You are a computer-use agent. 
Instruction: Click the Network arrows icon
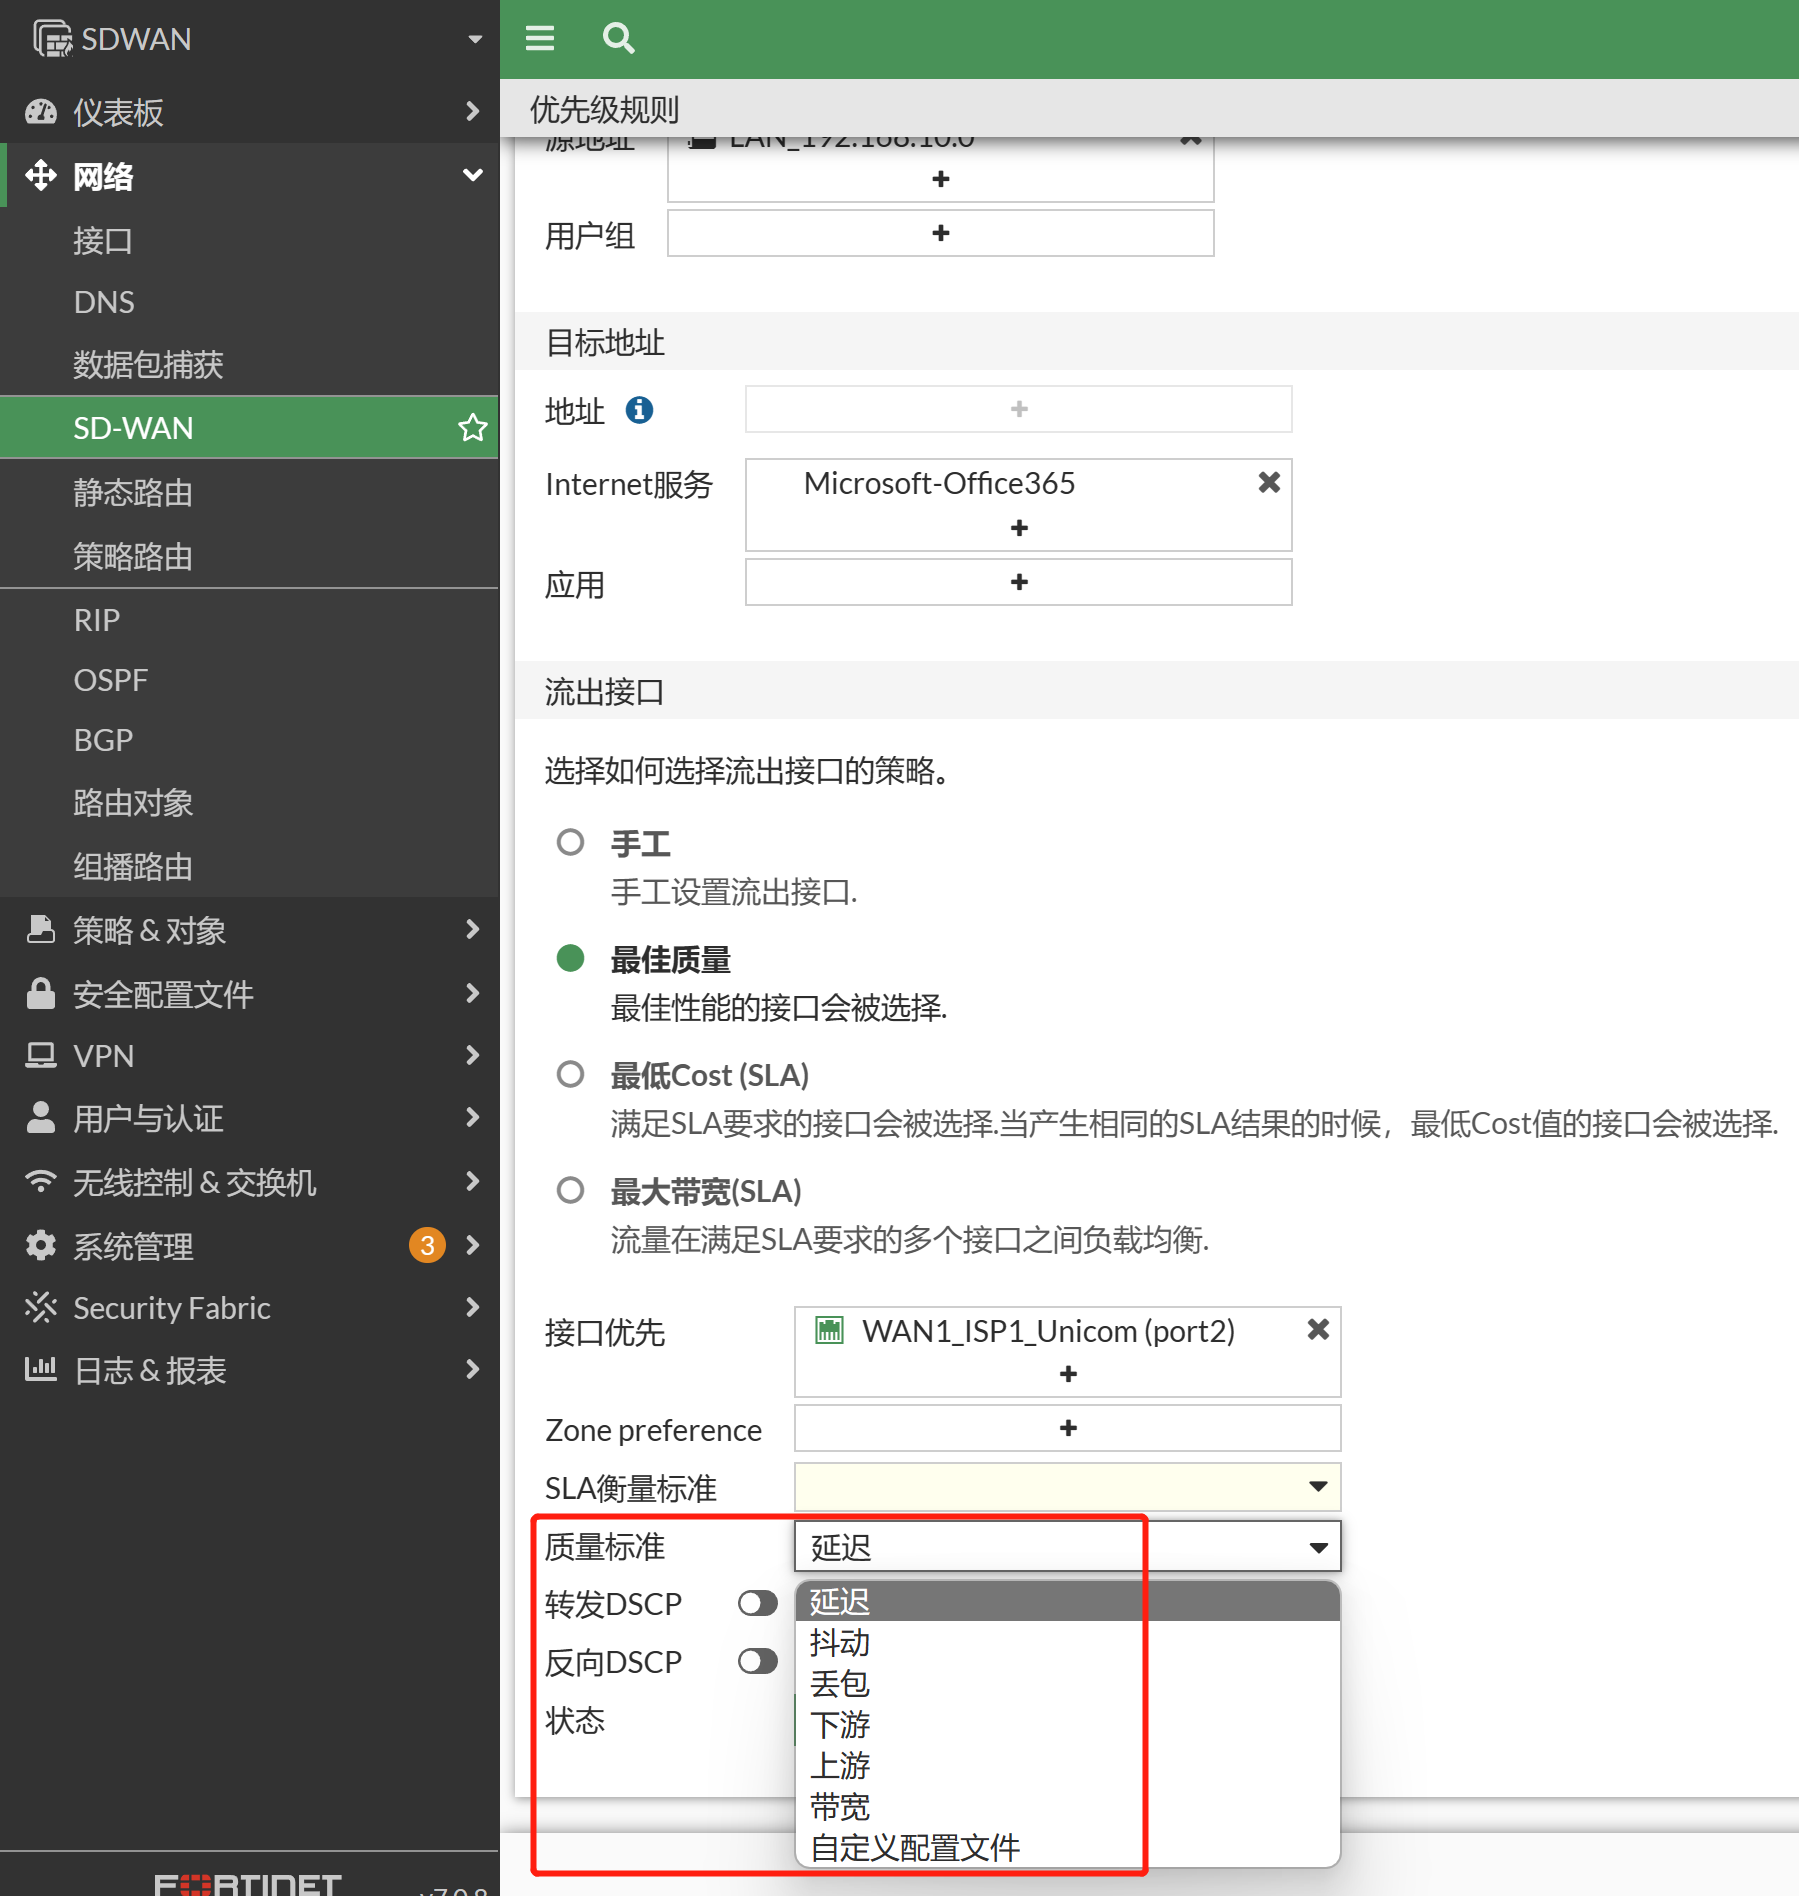[x=41, y=175]
